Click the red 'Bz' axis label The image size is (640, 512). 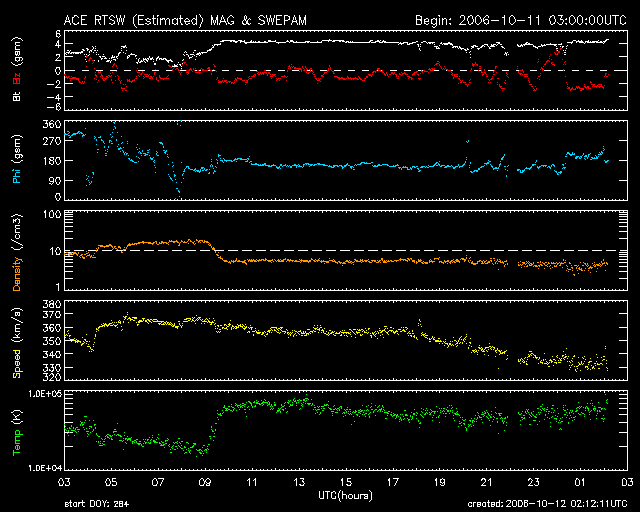[x=17, y=79]
